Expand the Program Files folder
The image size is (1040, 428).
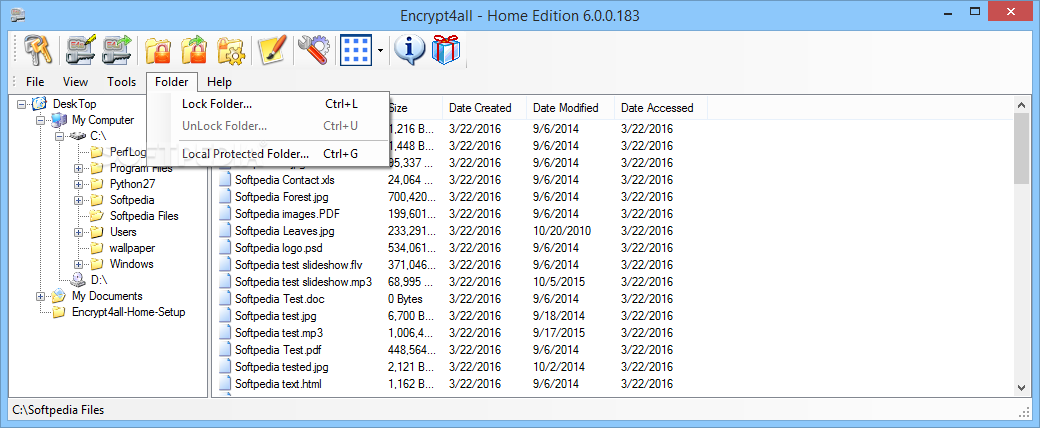(78, 168)
